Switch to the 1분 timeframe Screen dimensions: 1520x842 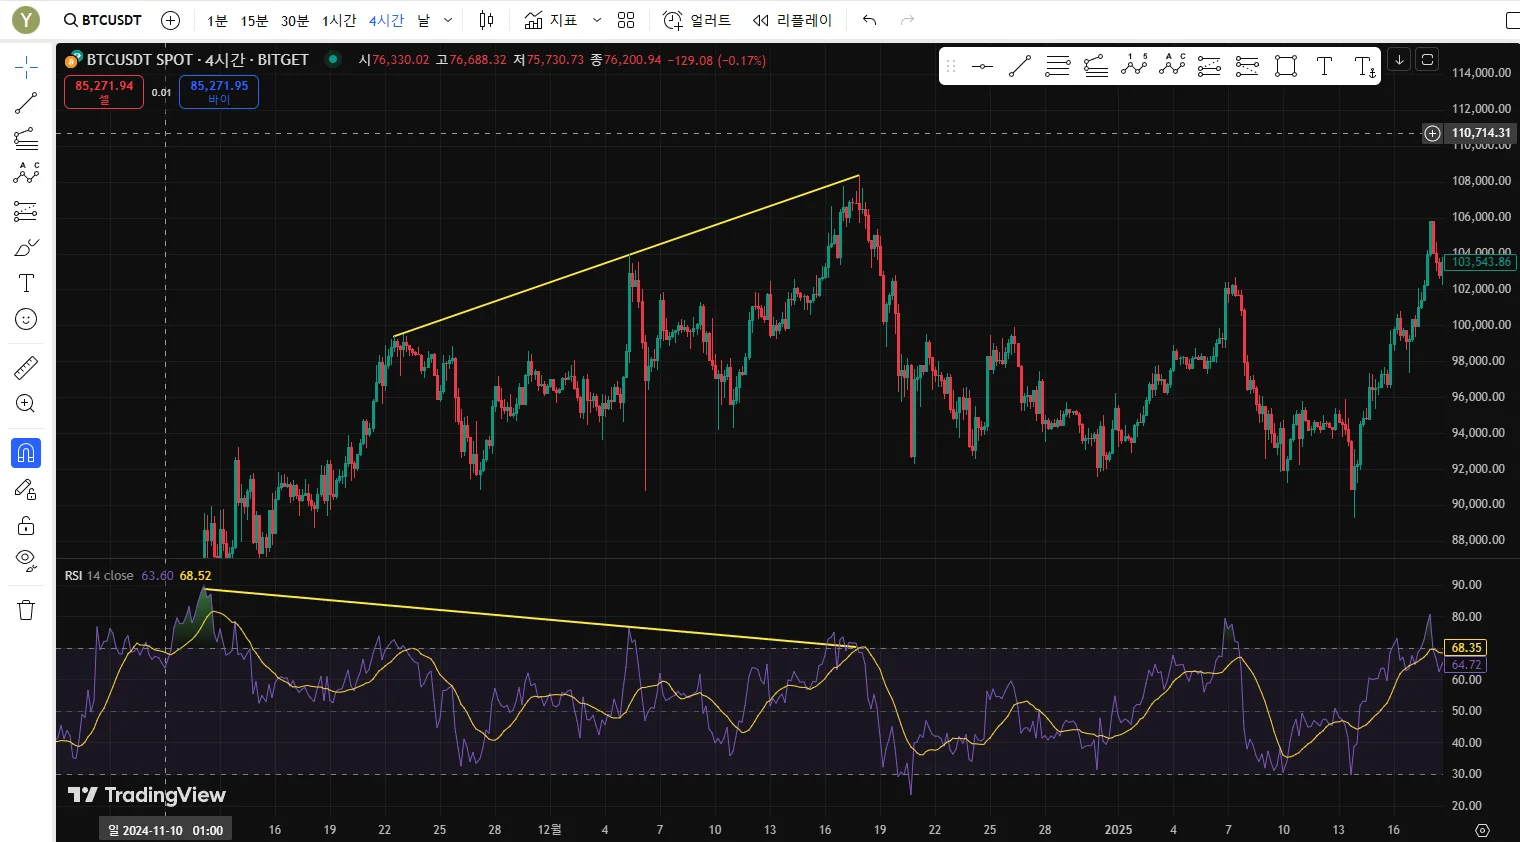point(217,20)
